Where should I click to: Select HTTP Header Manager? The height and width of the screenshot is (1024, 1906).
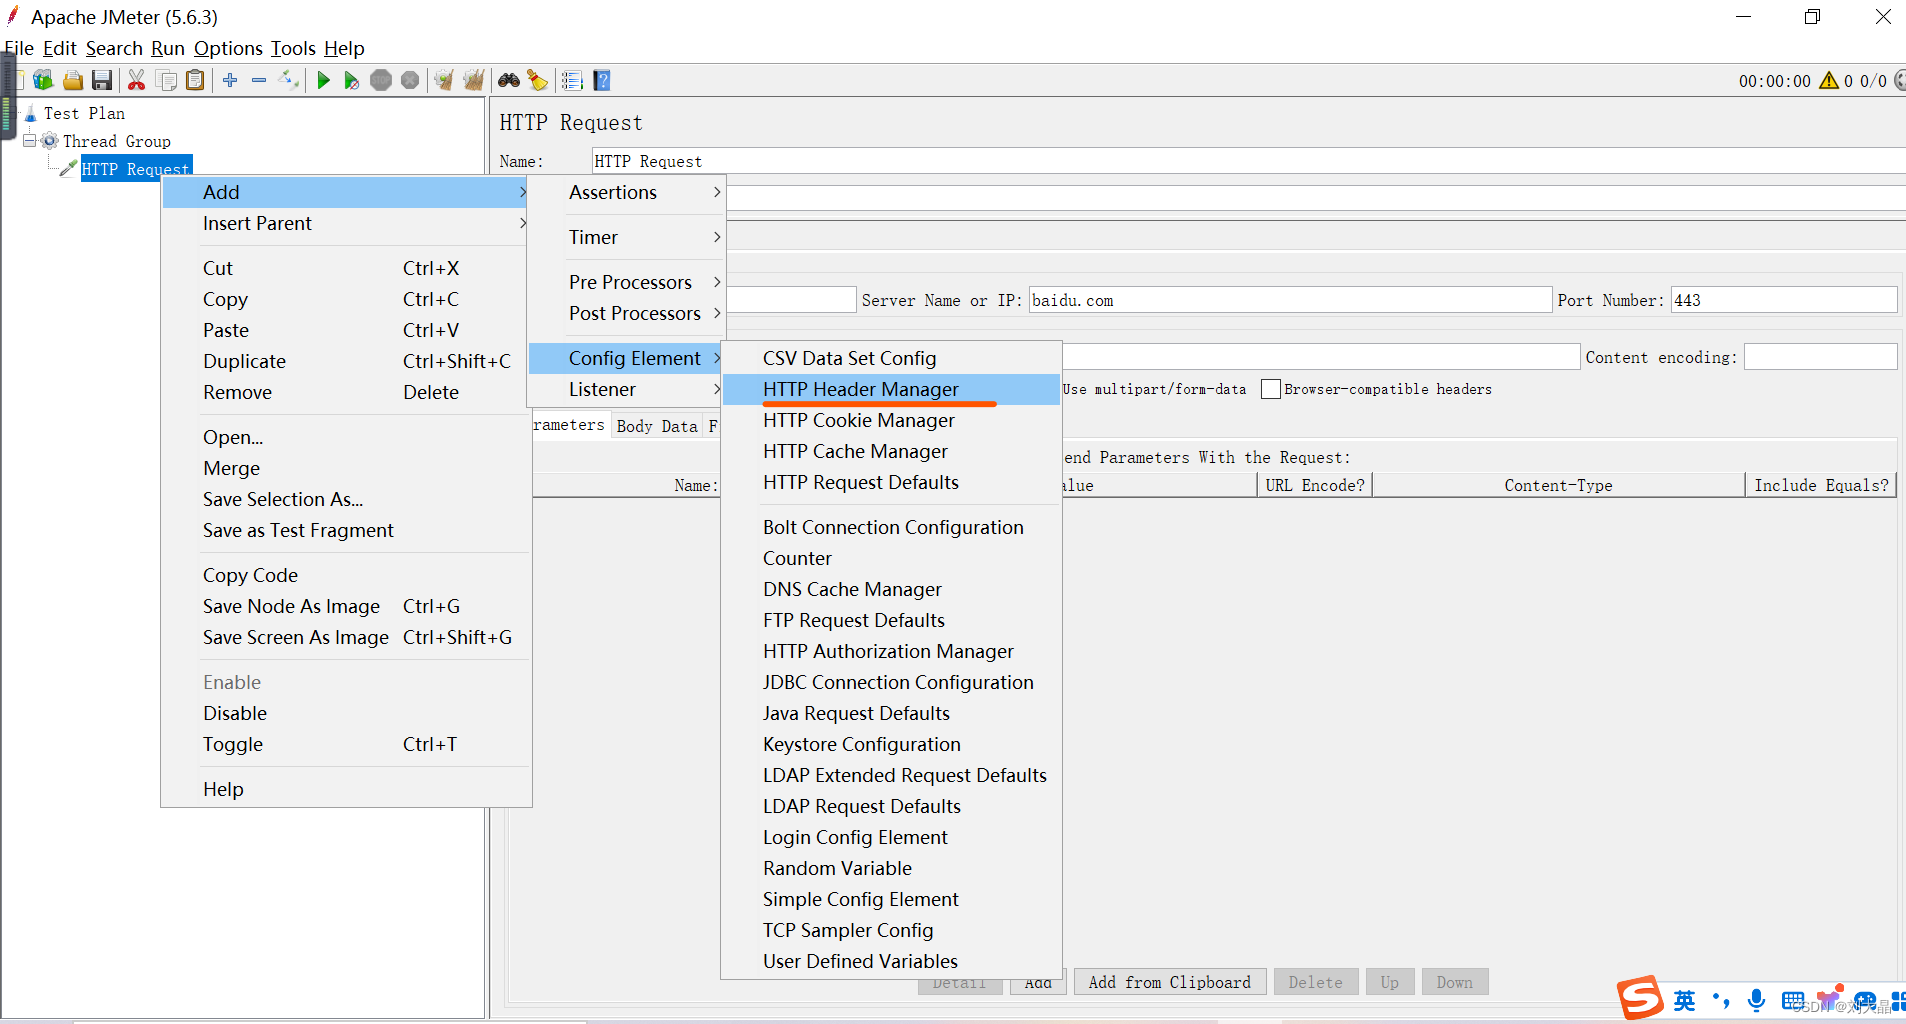[x=891, y=389]
